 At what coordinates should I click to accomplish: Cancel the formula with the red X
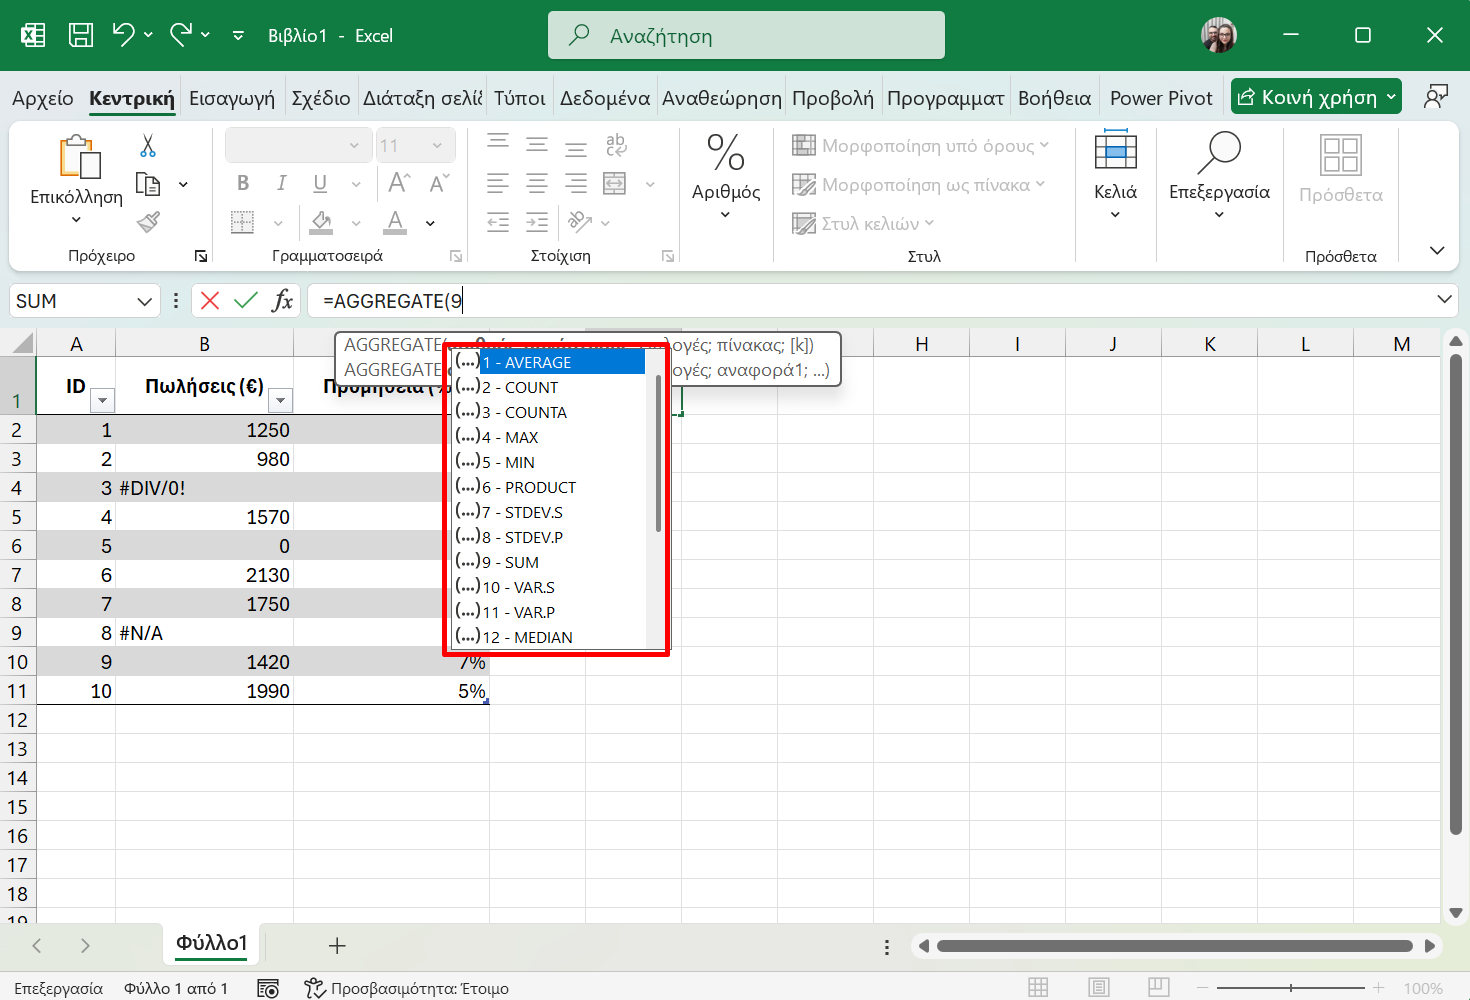tap(210, 301)
